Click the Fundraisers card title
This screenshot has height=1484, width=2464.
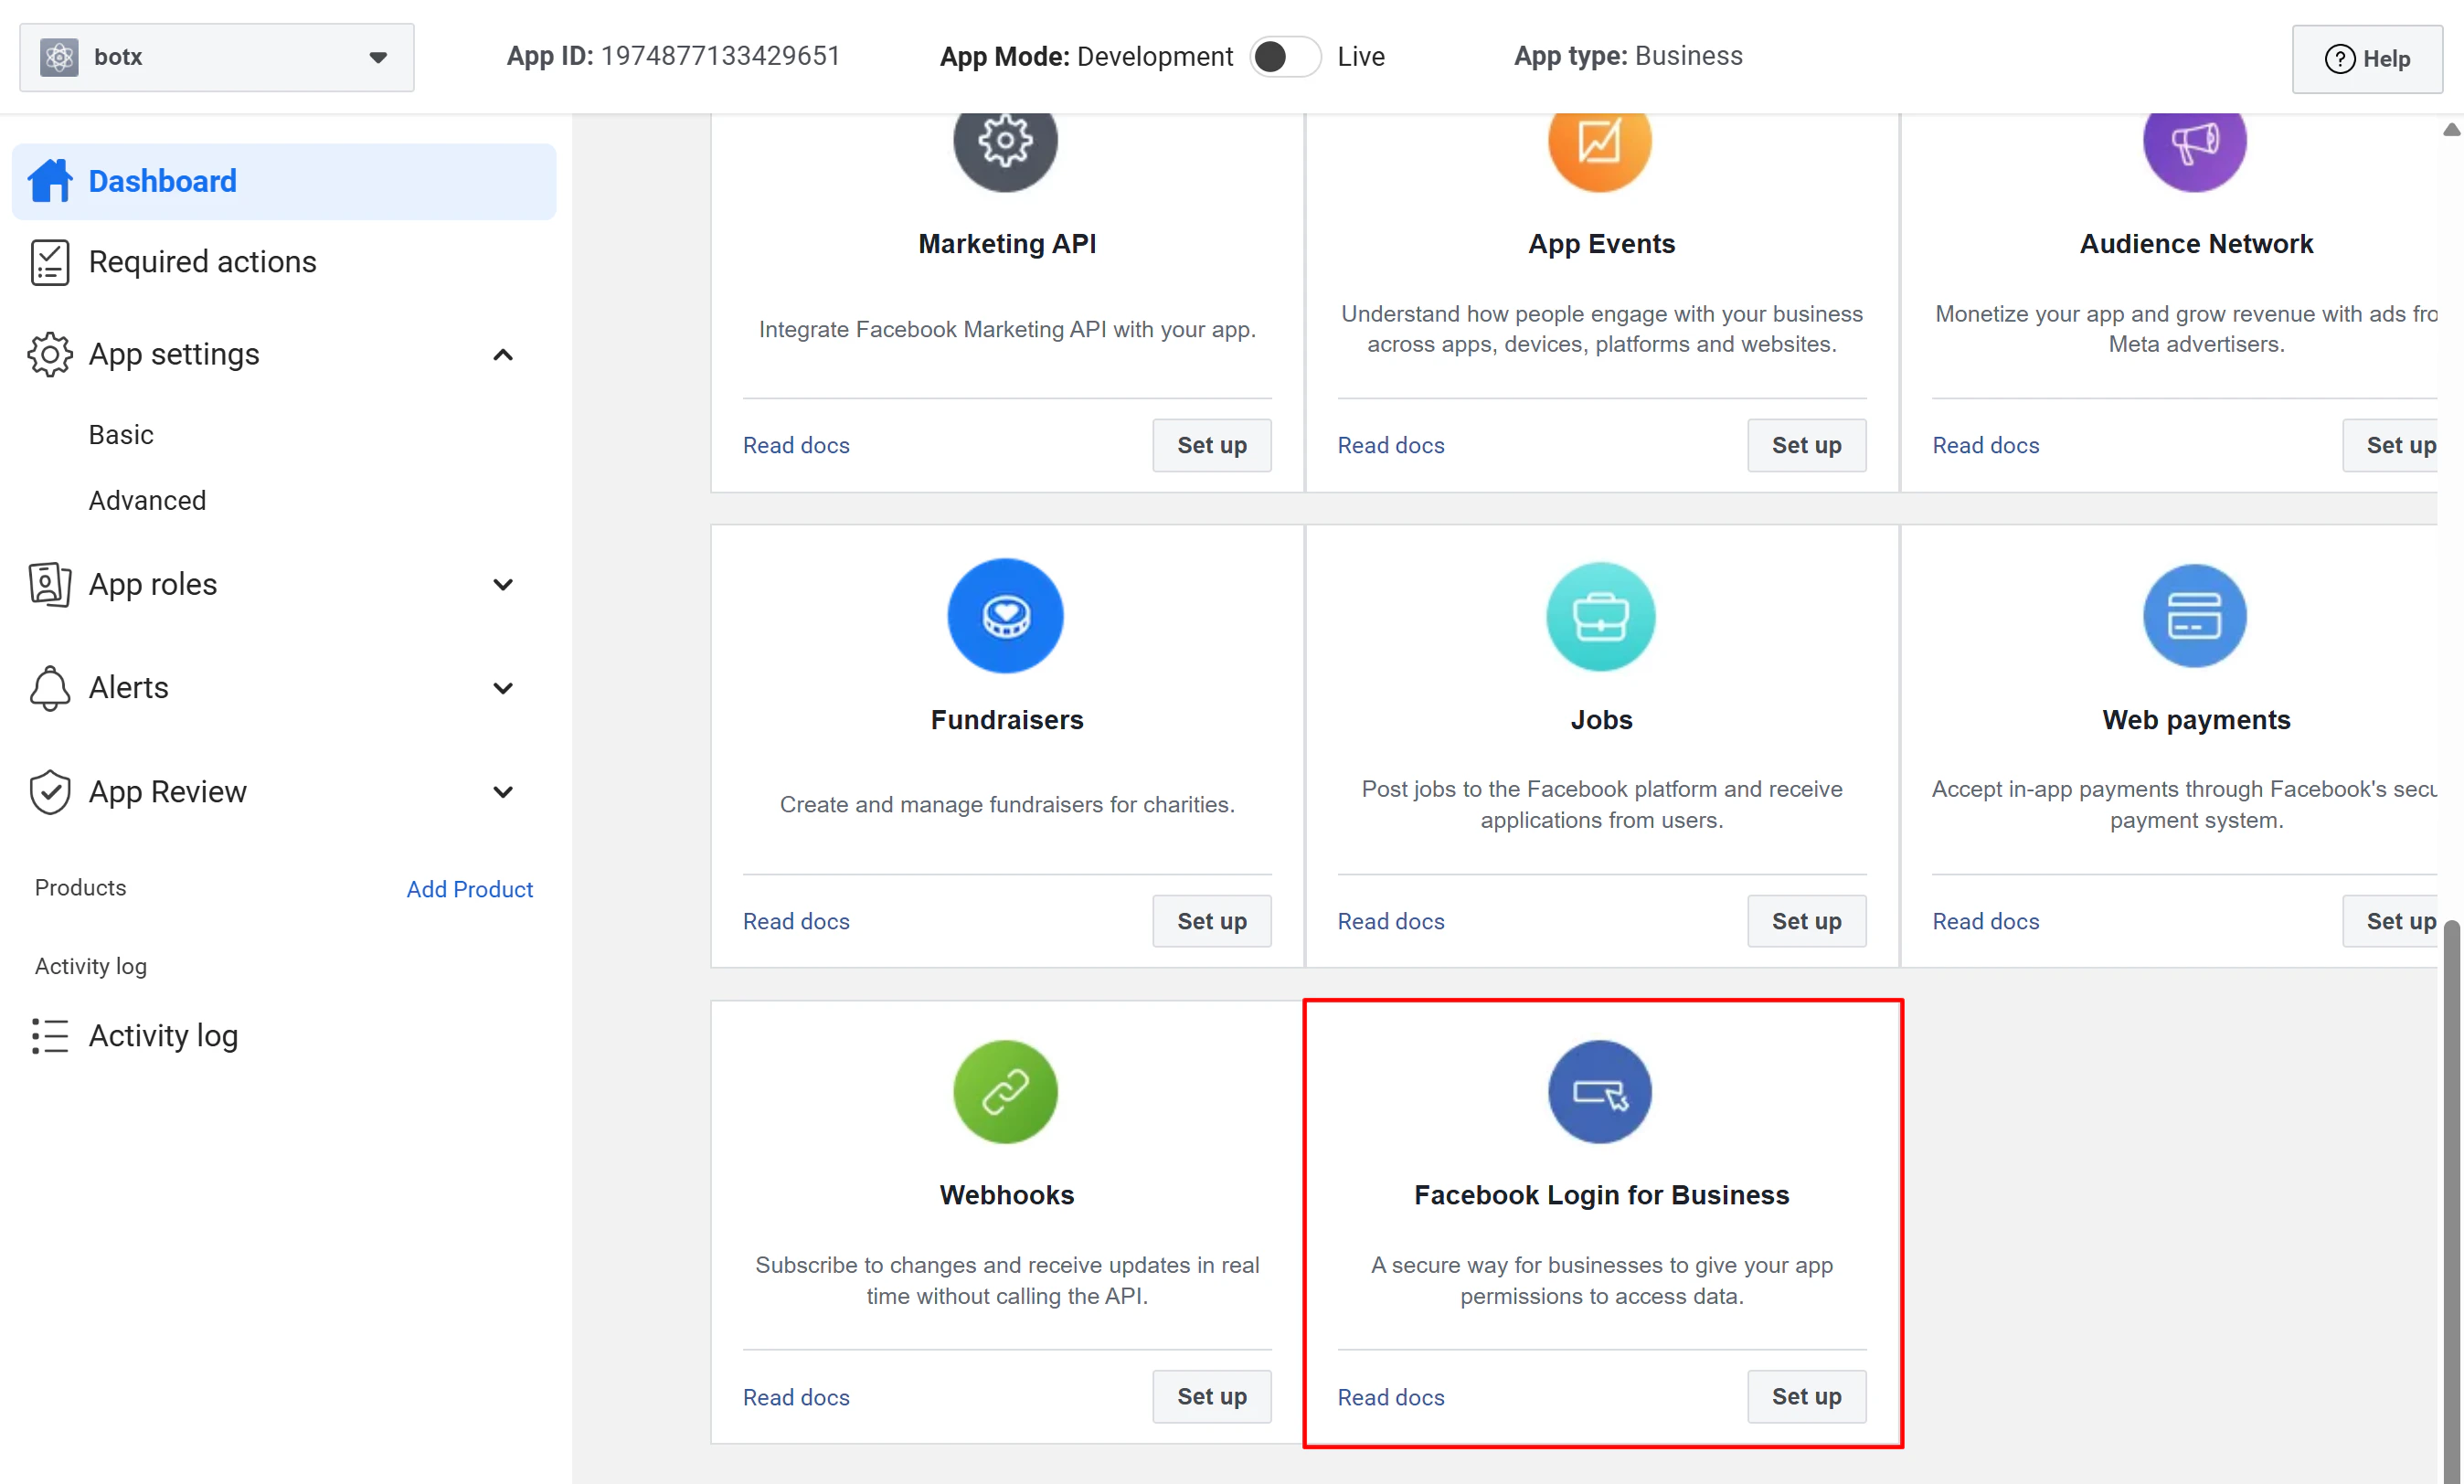[x=1006, y=720]
